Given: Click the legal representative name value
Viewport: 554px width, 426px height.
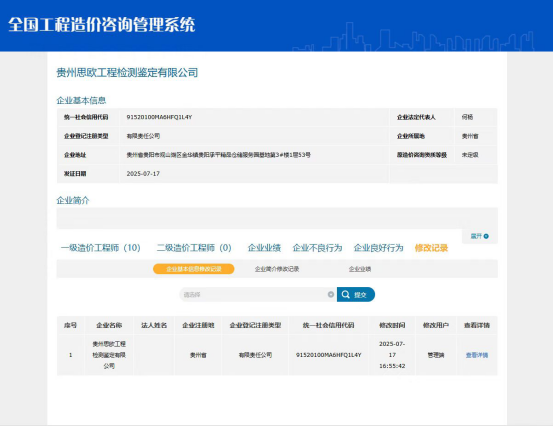Looking at the screenshot, I should click(467, 117).
